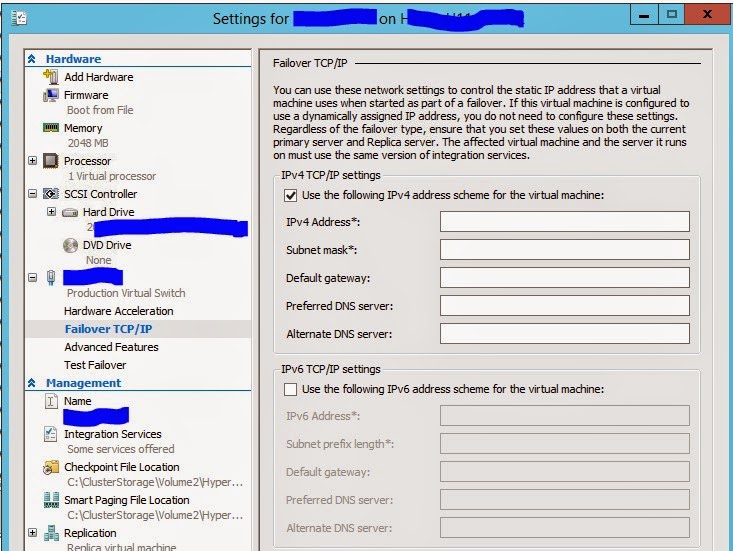The width and height of the screenshot is (733, 551).
Task: Click '2048 MB' memory value
Action: pos(88,143)
